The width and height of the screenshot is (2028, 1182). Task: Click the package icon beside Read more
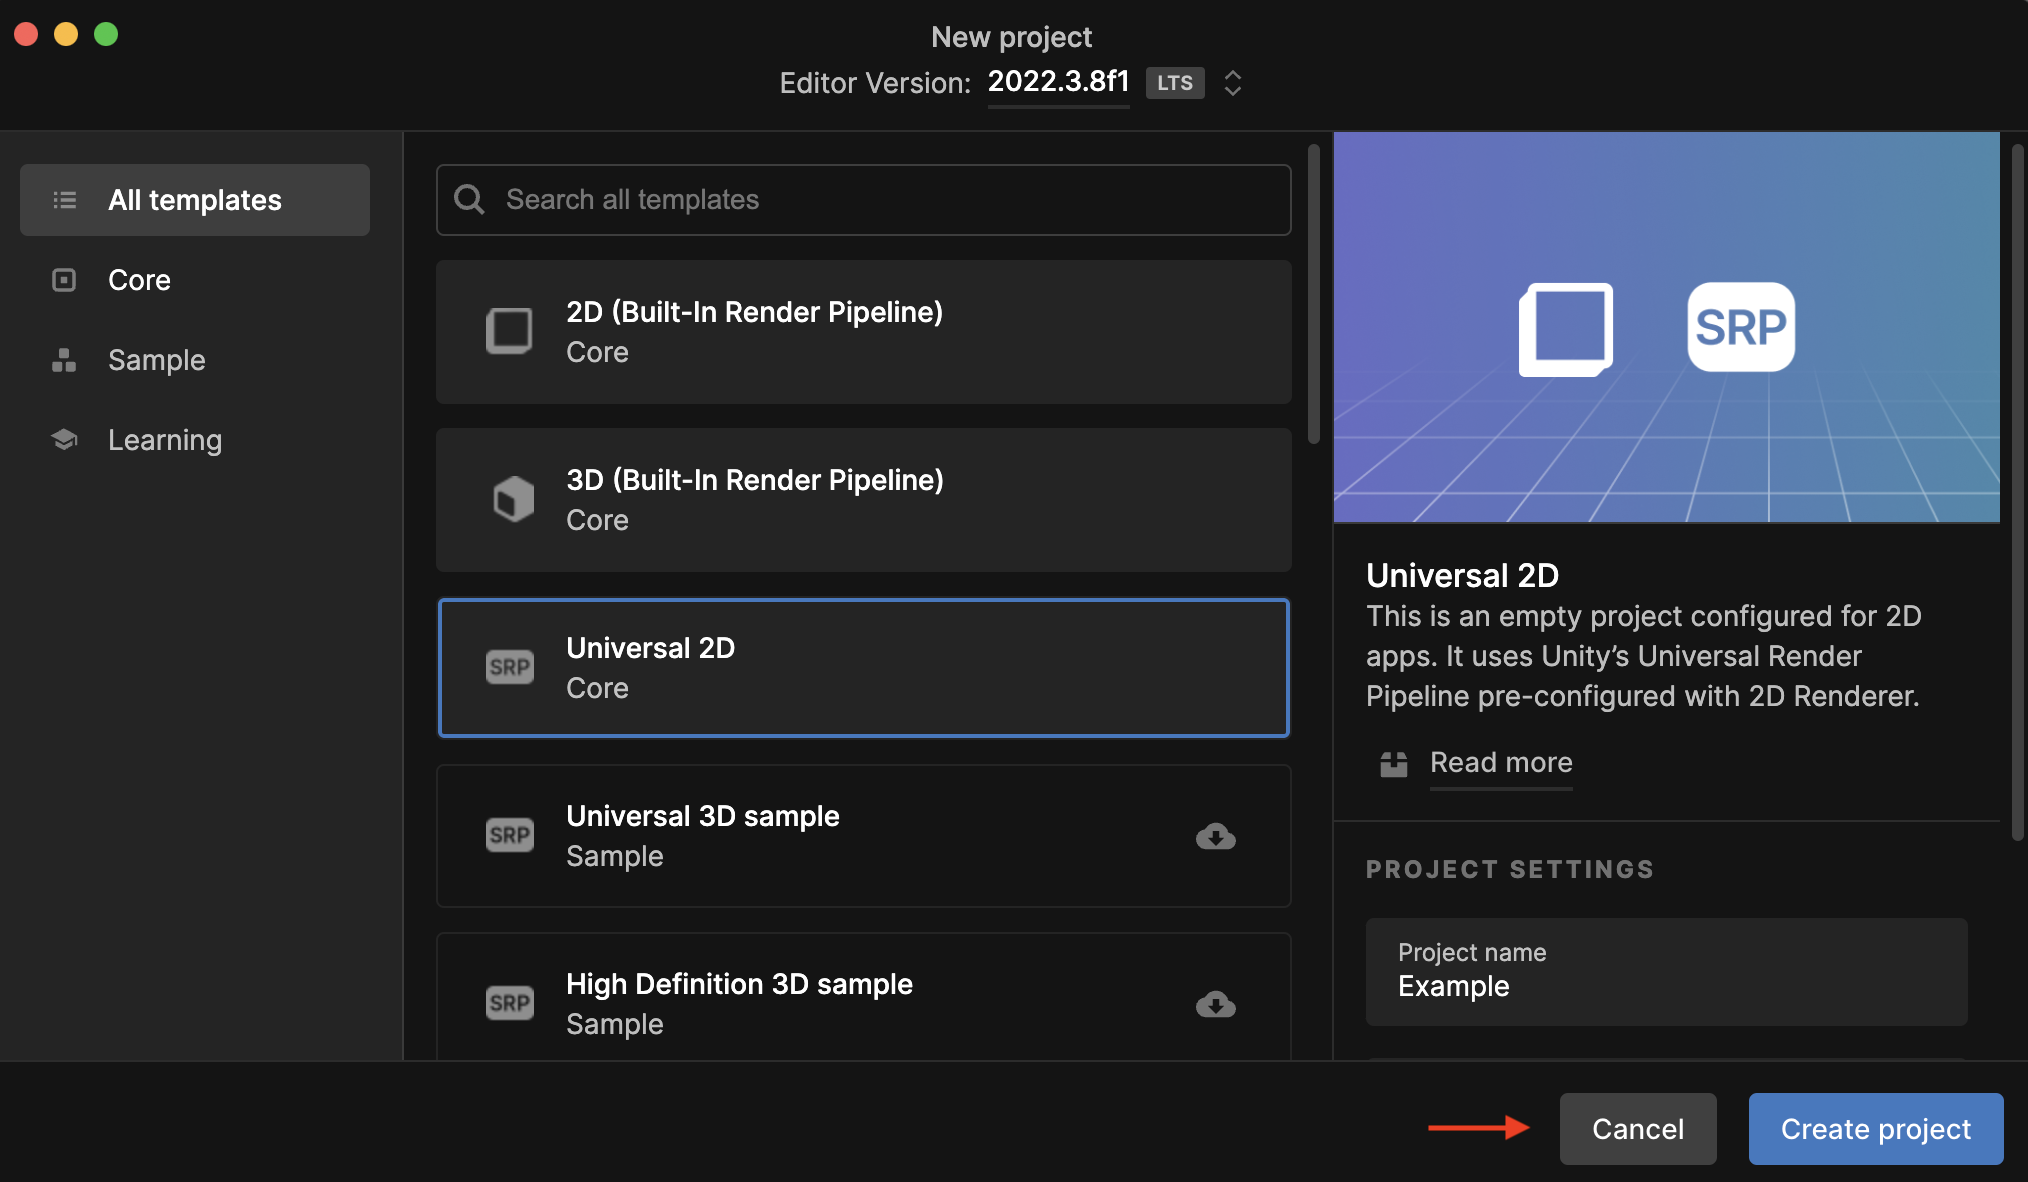click(1393, 764)
